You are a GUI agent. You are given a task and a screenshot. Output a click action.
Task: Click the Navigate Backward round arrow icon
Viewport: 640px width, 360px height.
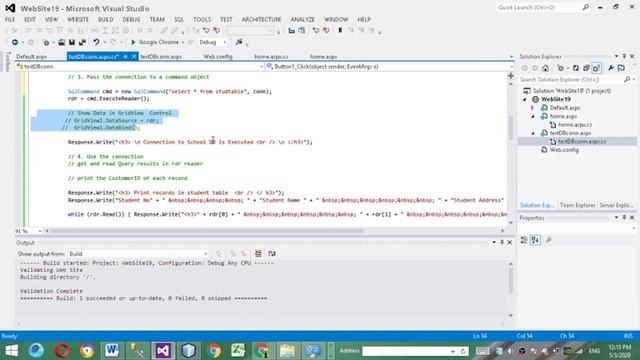click(15, 42)
